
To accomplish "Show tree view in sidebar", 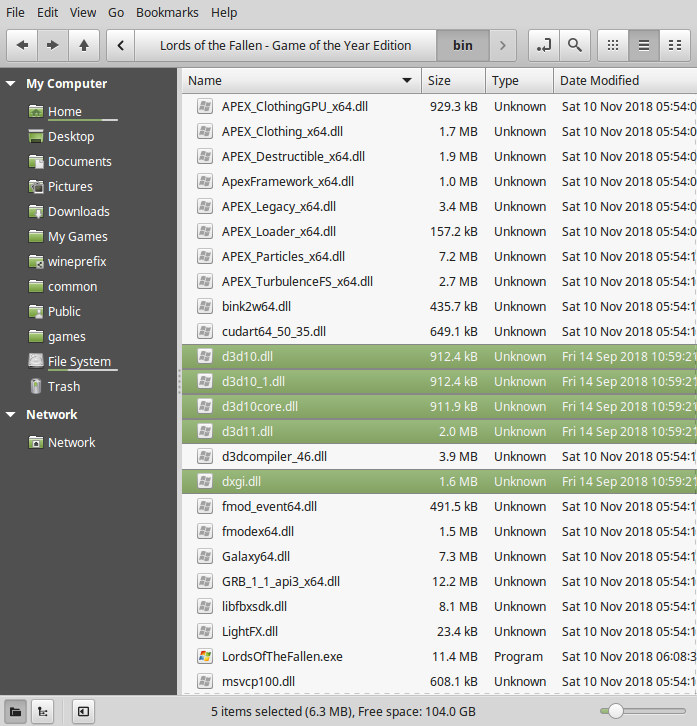I will [43, 712].
